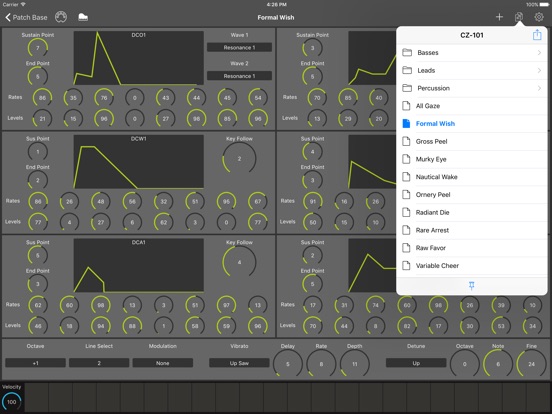The image size is (552, 414).
Task: Select the Formal Wish patch
Action: [x=472, y=124]
